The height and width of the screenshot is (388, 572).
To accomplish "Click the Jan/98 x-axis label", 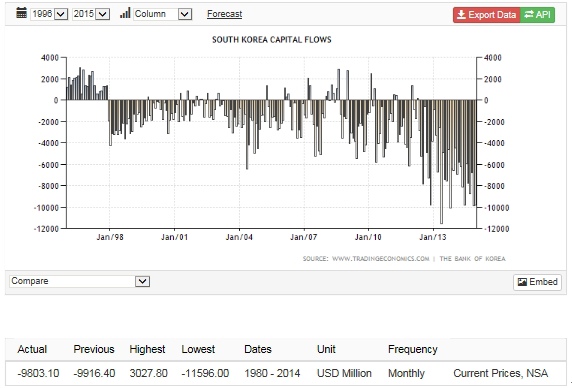I will click(x=110, y=237).
